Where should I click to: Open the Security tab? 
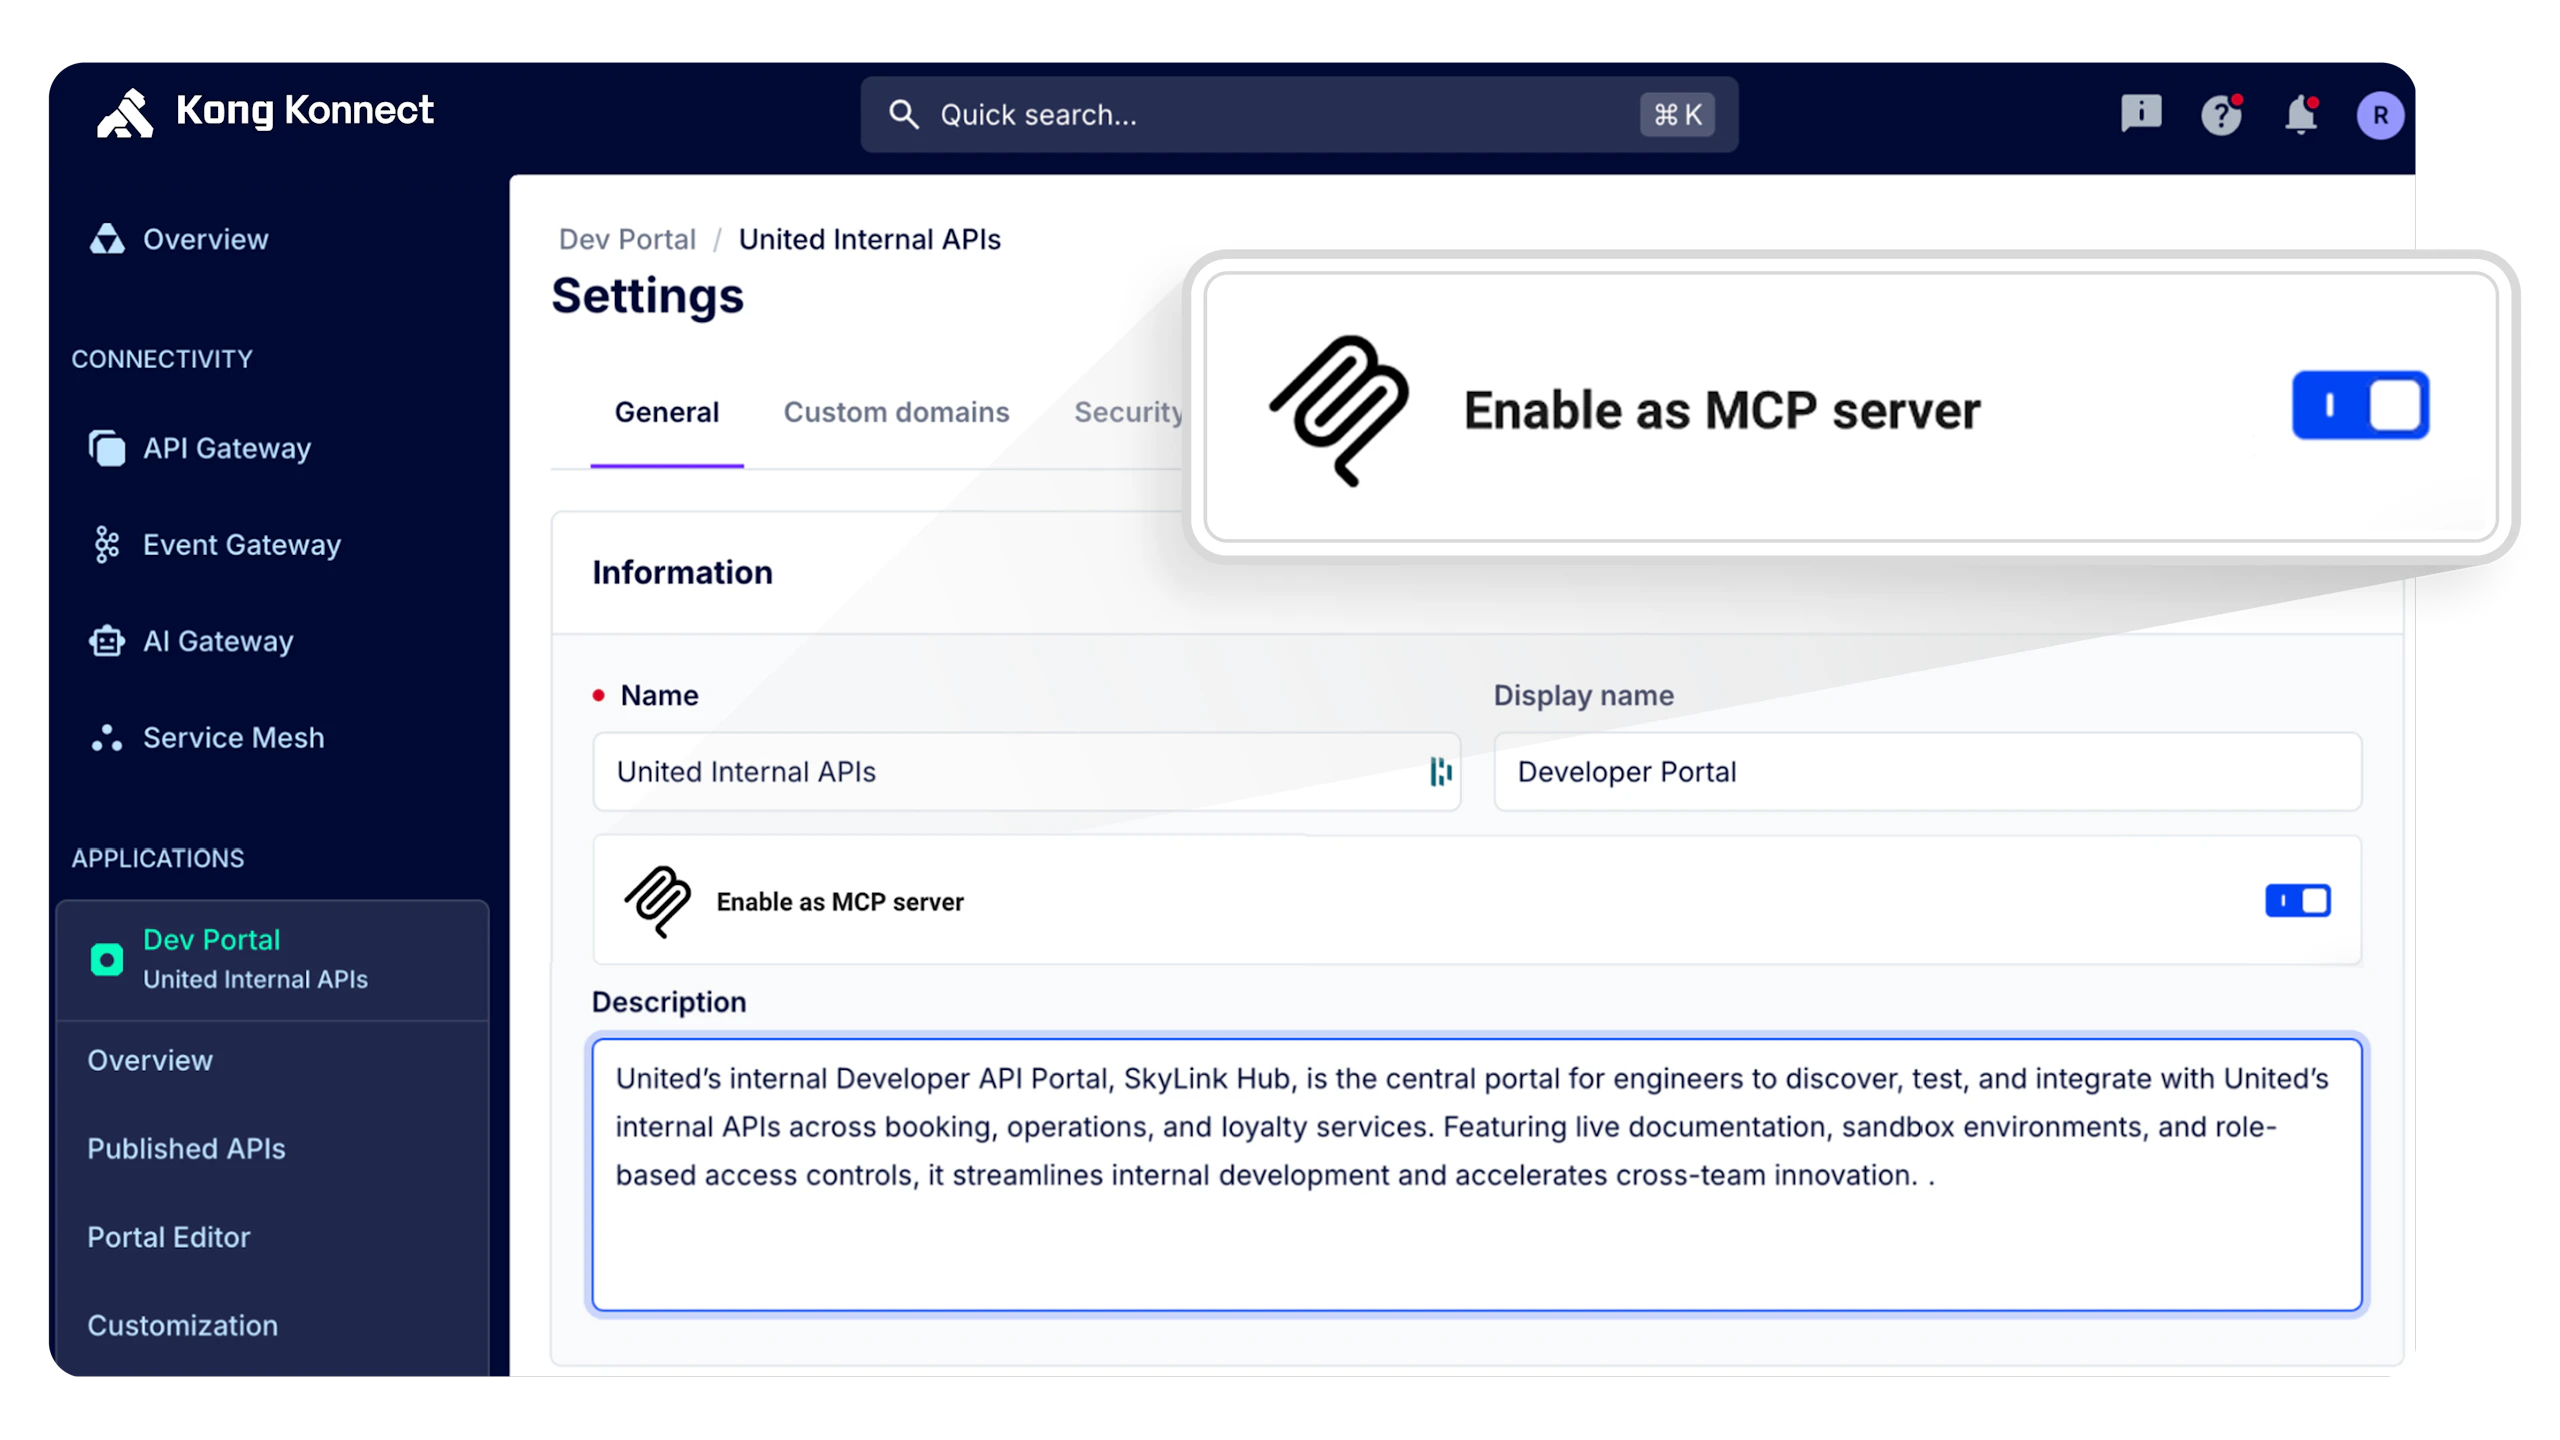point(1128,412)
